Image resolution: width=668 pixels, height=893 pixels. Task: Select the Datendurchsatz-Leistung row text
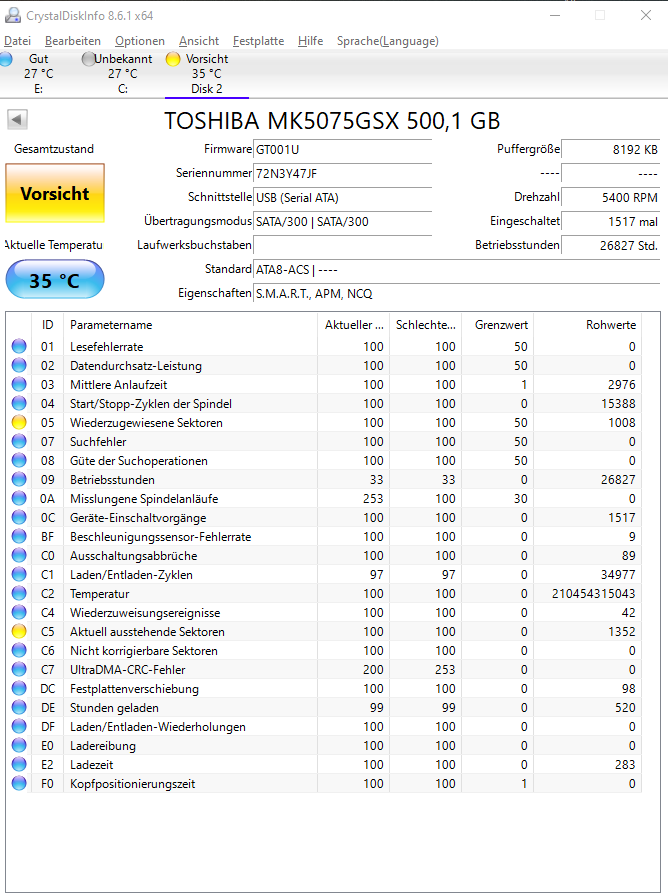point(136,366)
